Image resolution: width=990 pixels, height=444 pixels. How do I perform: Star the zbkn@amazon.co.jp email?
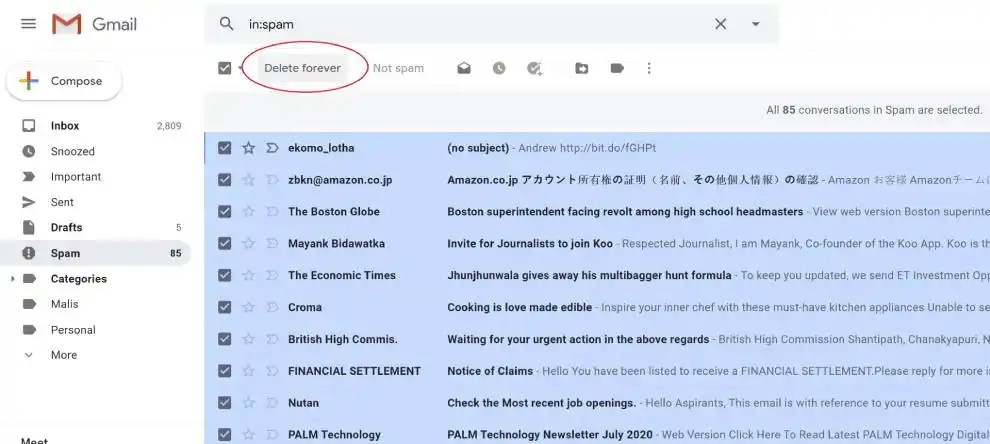pyautogui.click(x=249, y=180)
